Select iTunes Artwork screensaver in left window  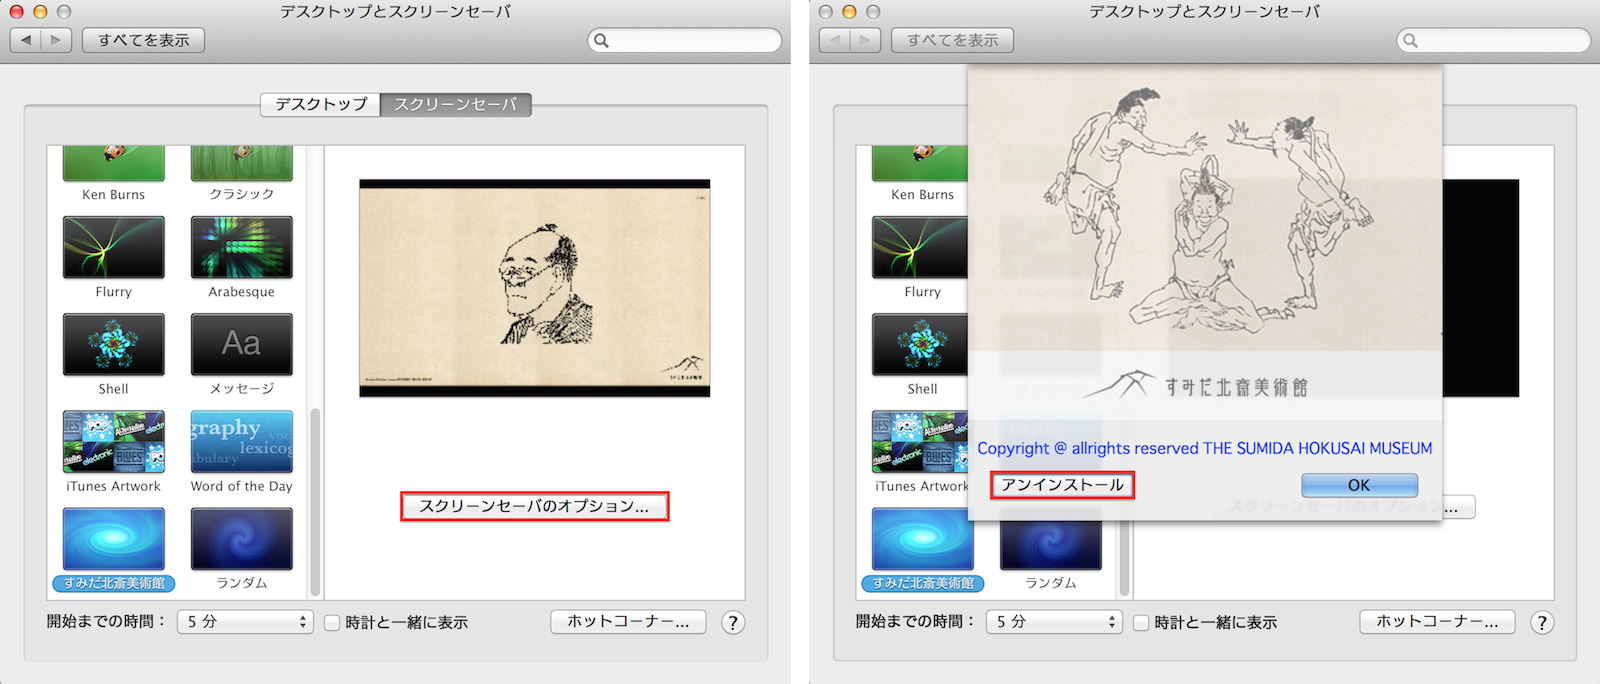pos(114,442)
